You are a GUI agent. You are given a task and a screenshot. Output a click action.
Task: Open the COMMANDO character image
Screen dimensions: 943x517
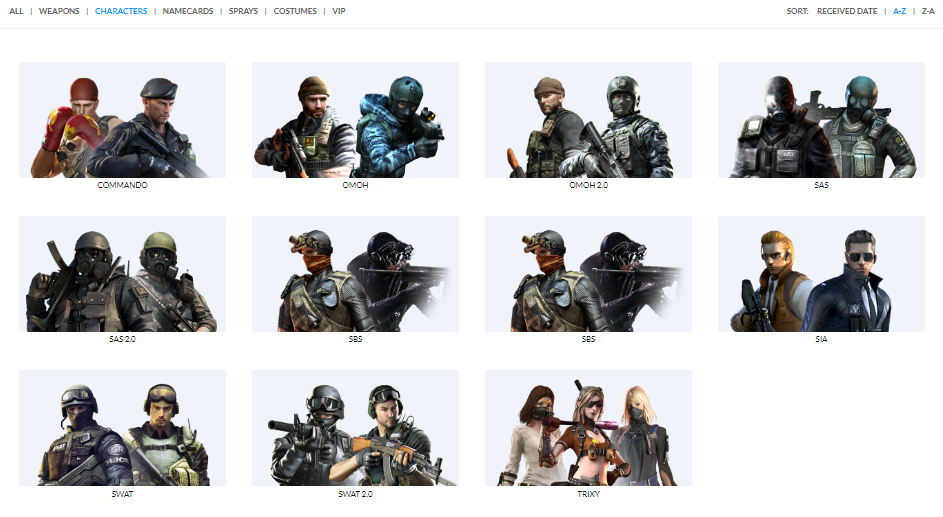coord(123,120)
